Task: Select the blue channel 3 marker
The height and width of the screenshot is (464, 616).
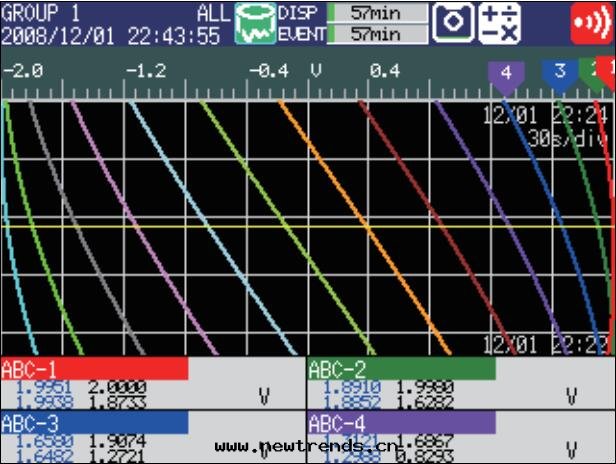Action: [x=560, y=77]
